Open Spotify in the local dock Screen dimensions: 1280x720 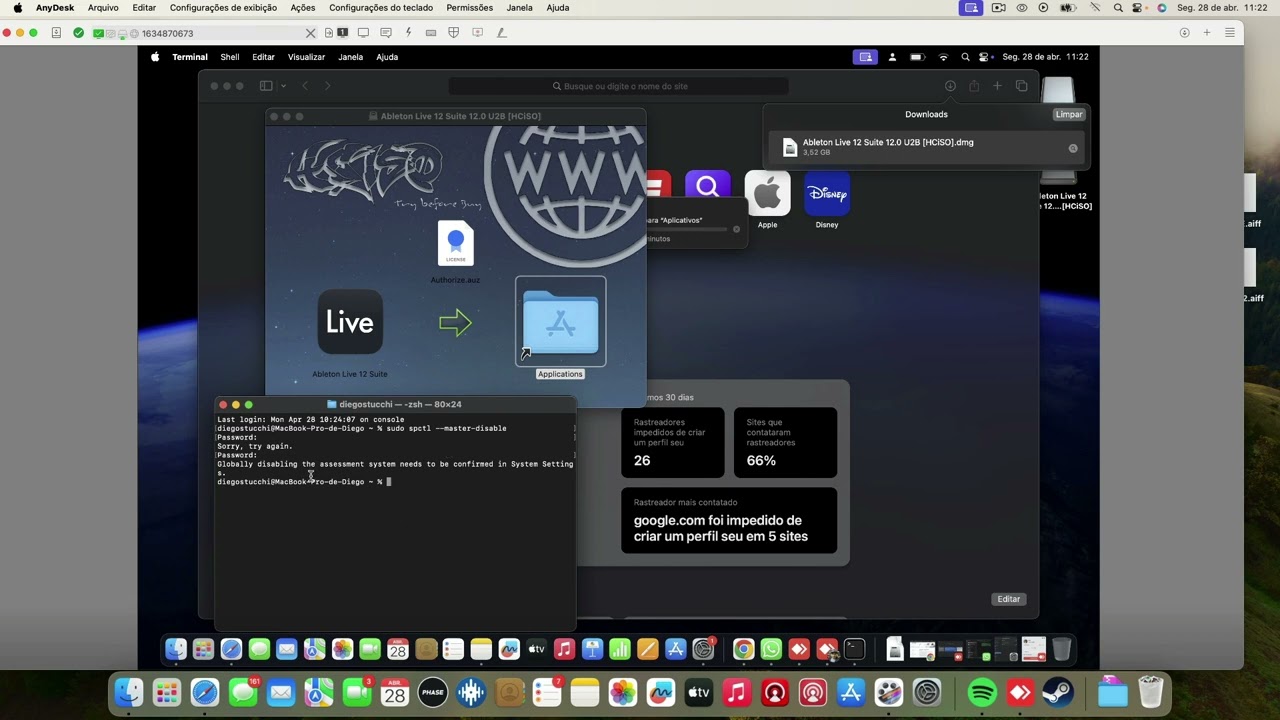coord(983,692)
